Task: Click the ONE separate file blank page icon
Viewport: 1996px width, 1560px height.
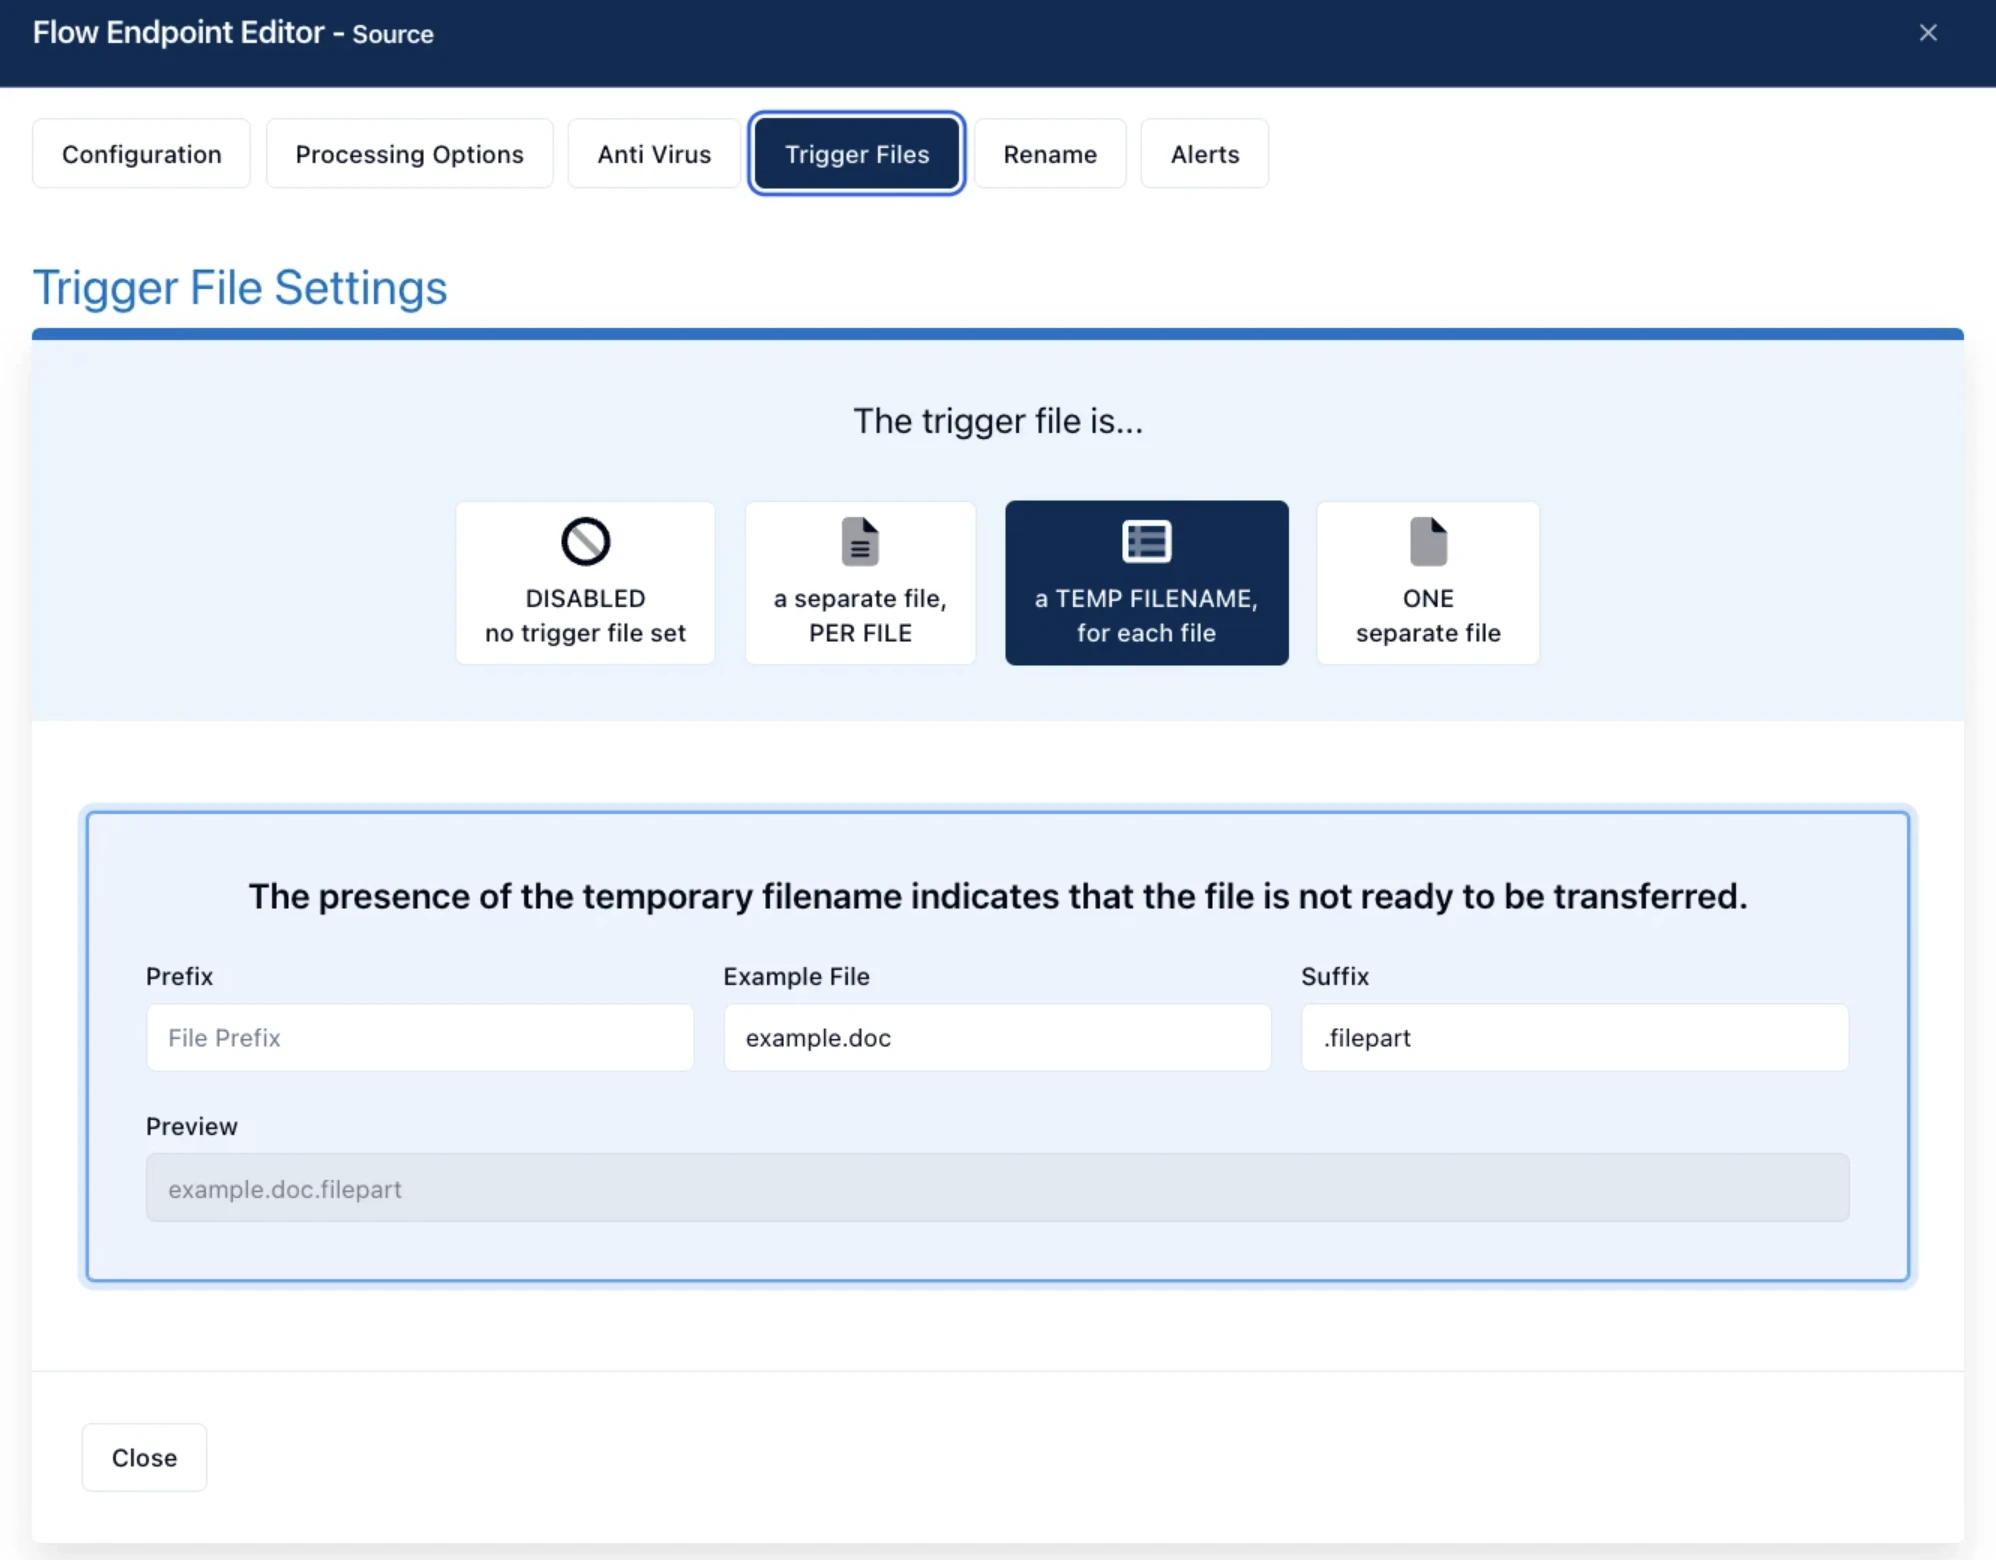Action: pyautogui.click(x=1428, y=542)
